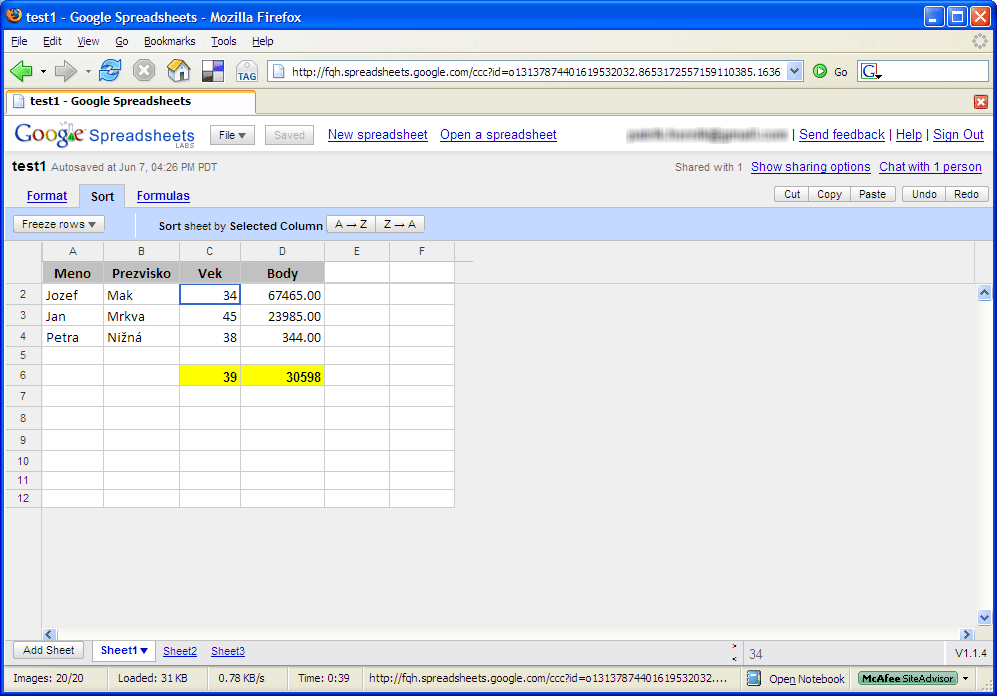Click the Undo button
The height and width of the screenshot is (696, 997).
(924, 194)
